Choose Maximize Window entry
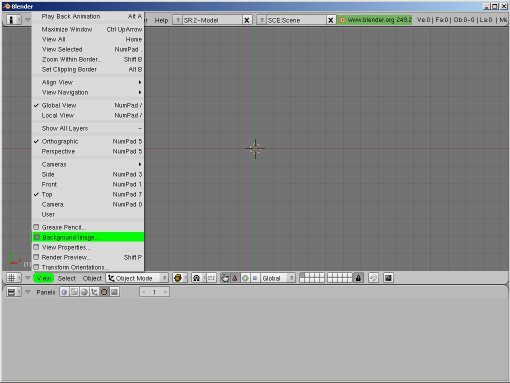This screenshot has width=510, height=383. tap(88, 29)
